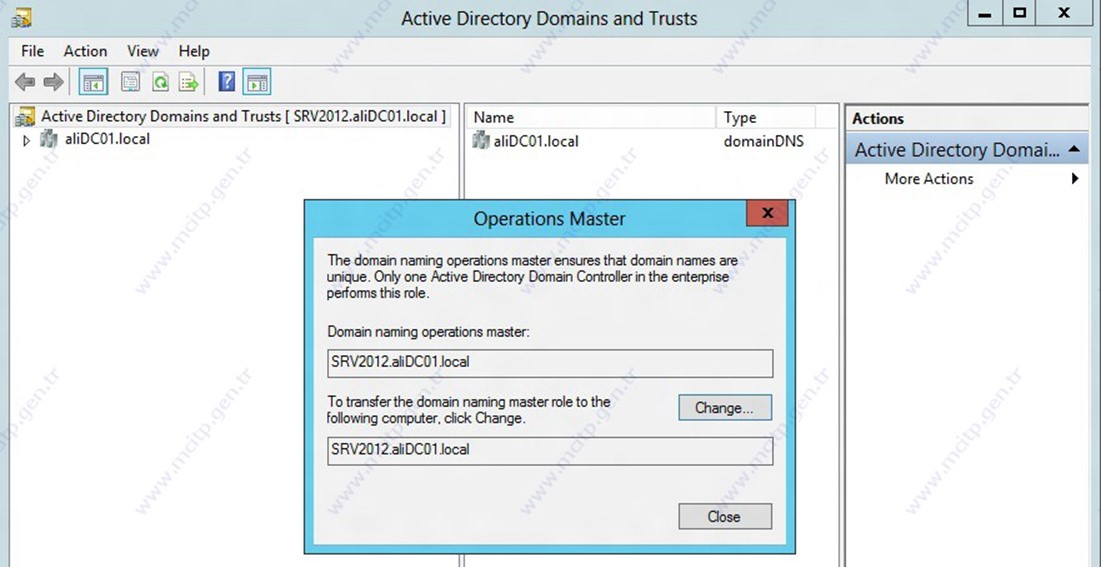
Task: Open the Help menu
Action: pos(194,51)
